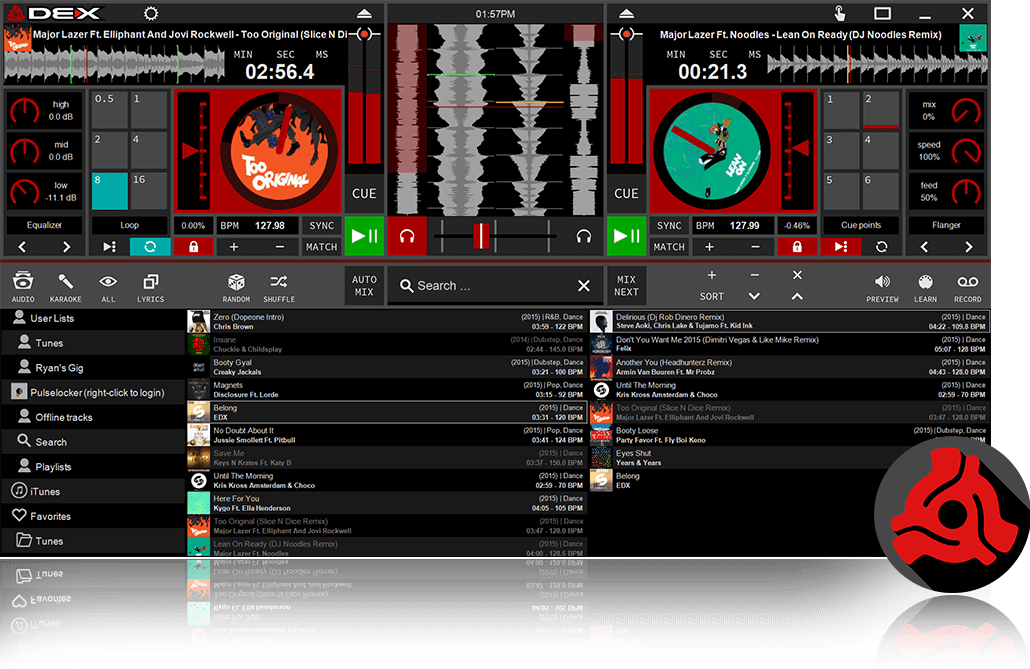Toggle the All visibility eye icon

108,283
